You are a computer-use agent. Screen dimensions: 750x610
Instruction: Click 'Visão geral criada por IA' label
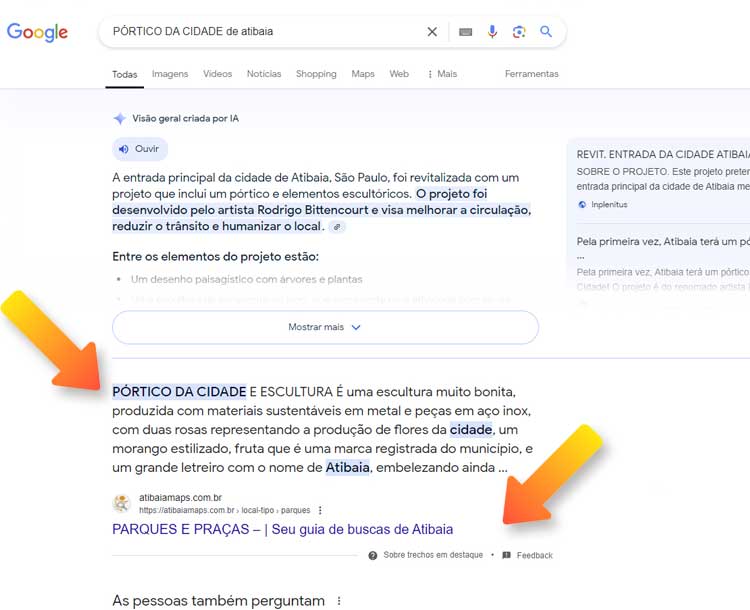click(x=185, y=119)
